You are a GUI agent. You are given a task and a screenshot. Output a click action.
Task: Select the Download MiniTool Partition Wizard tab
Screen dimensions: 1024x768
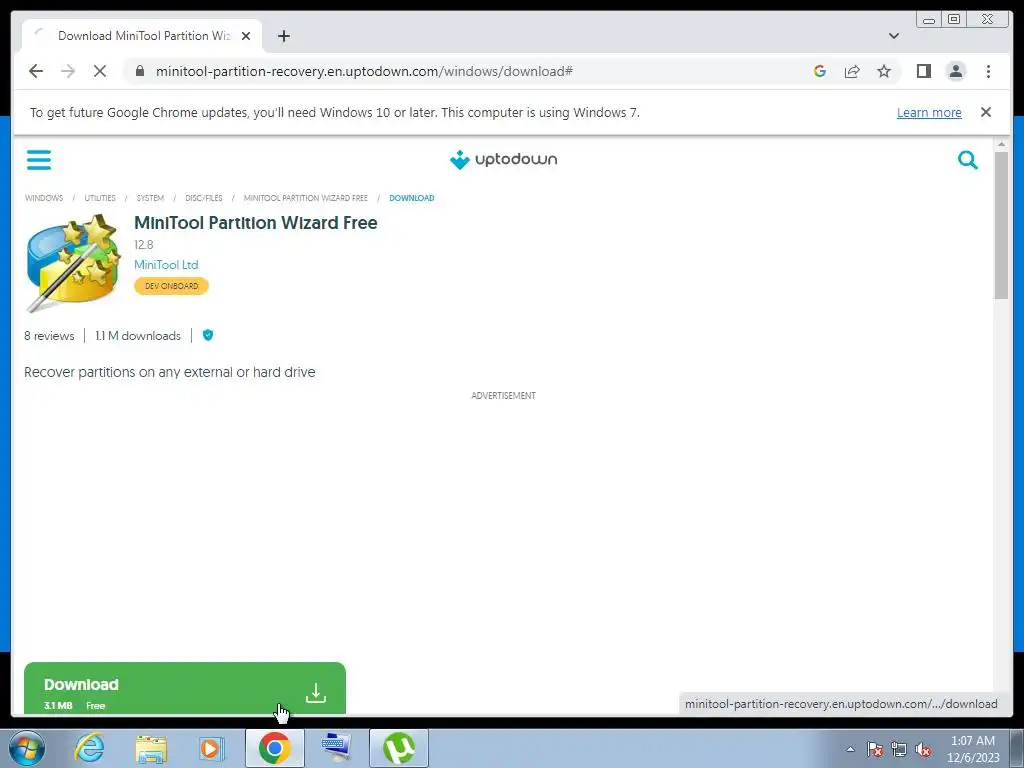(142, 36)
